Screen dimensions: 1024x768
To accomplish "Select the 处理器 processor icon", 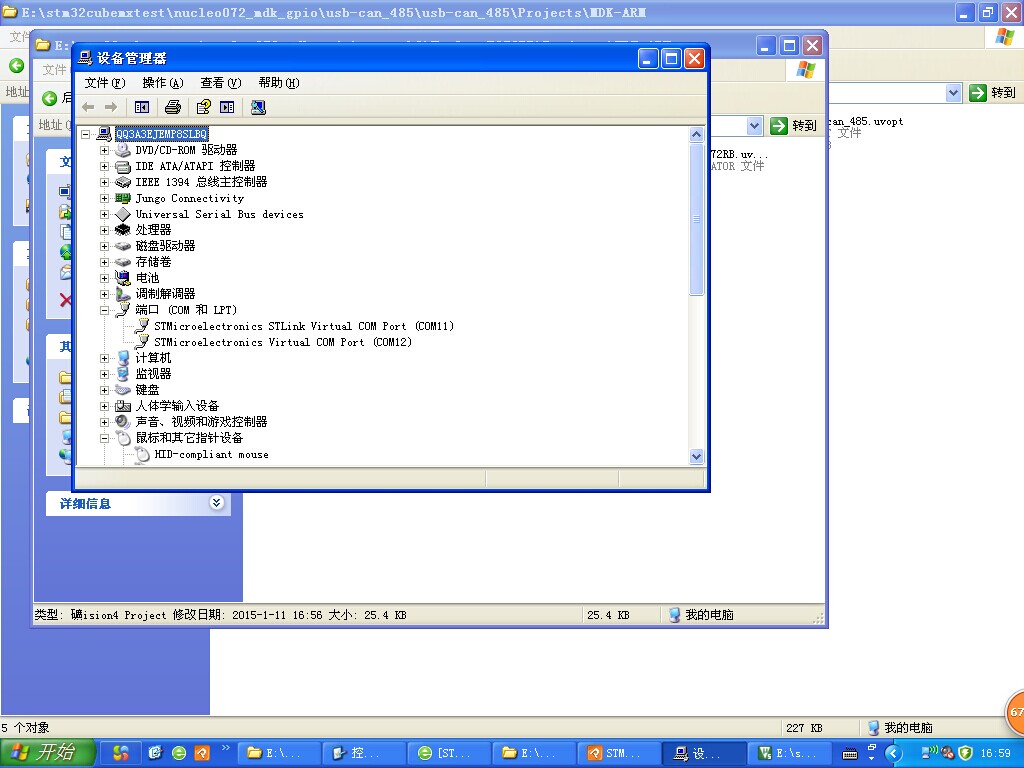I will tap(123, 230).
